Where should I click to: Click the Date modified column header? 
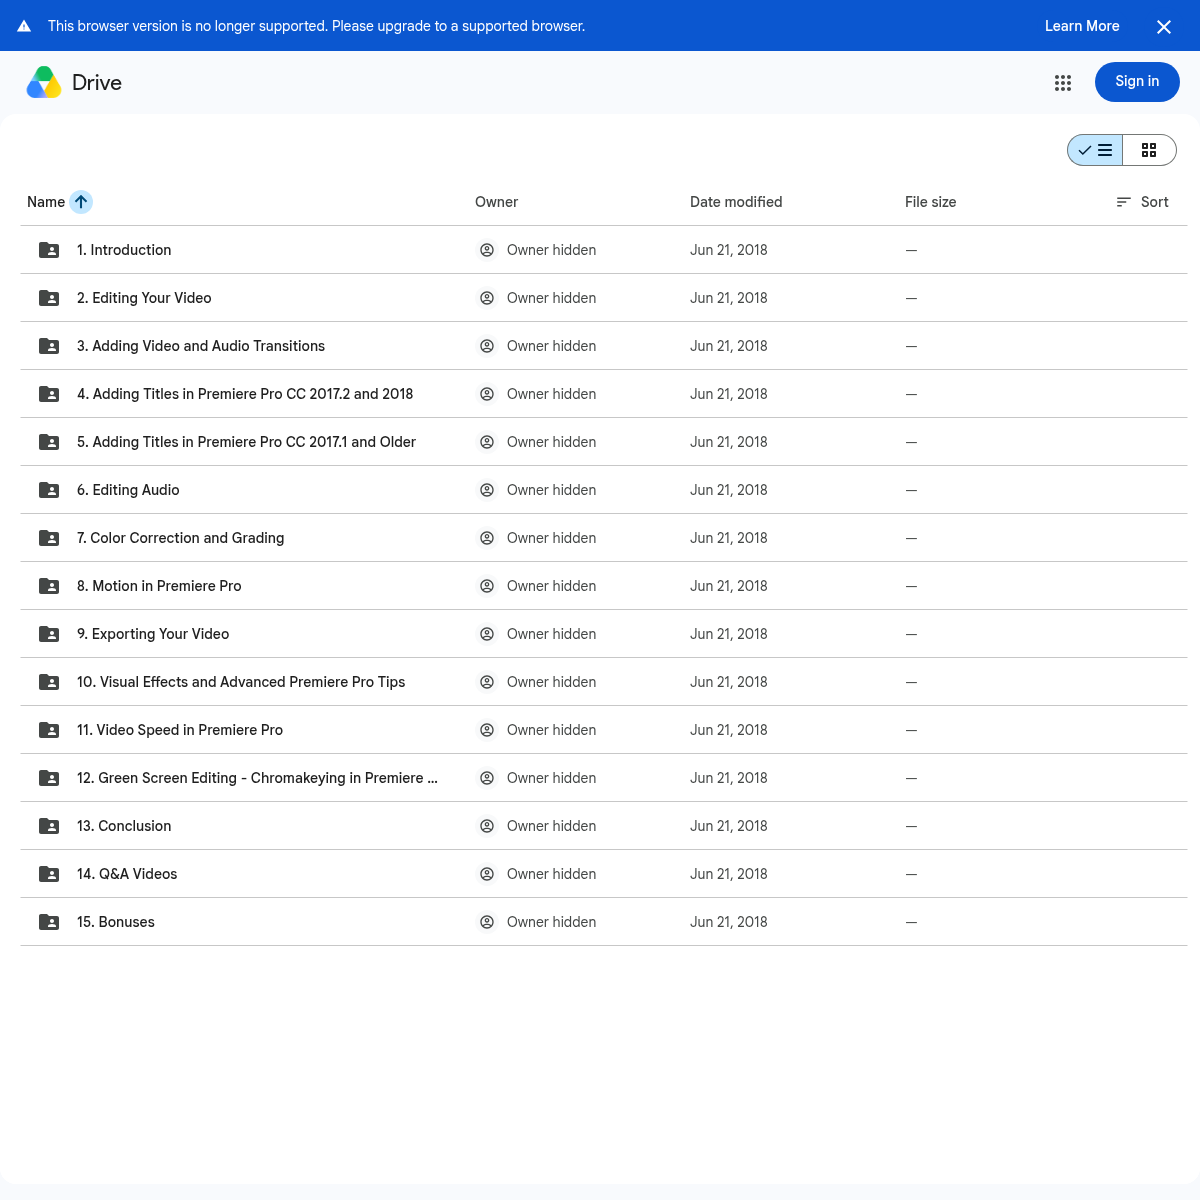736,202
